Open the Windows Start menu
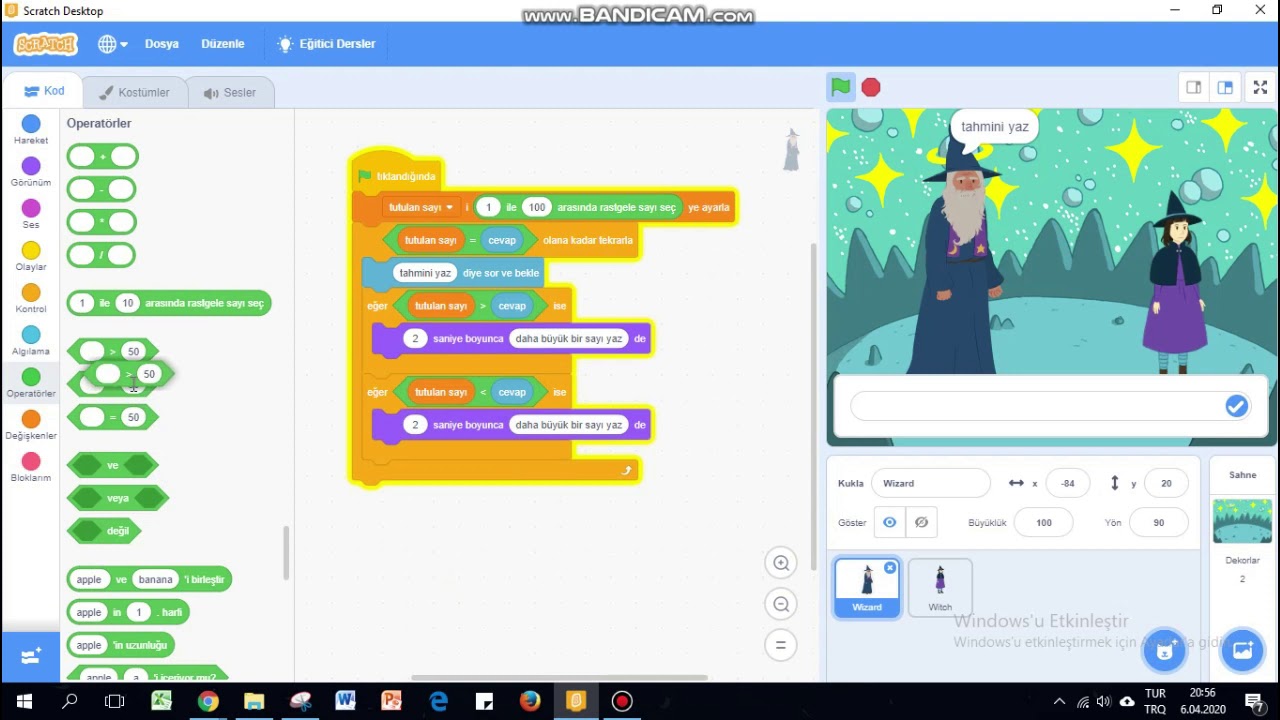 [x=24, y=701]
